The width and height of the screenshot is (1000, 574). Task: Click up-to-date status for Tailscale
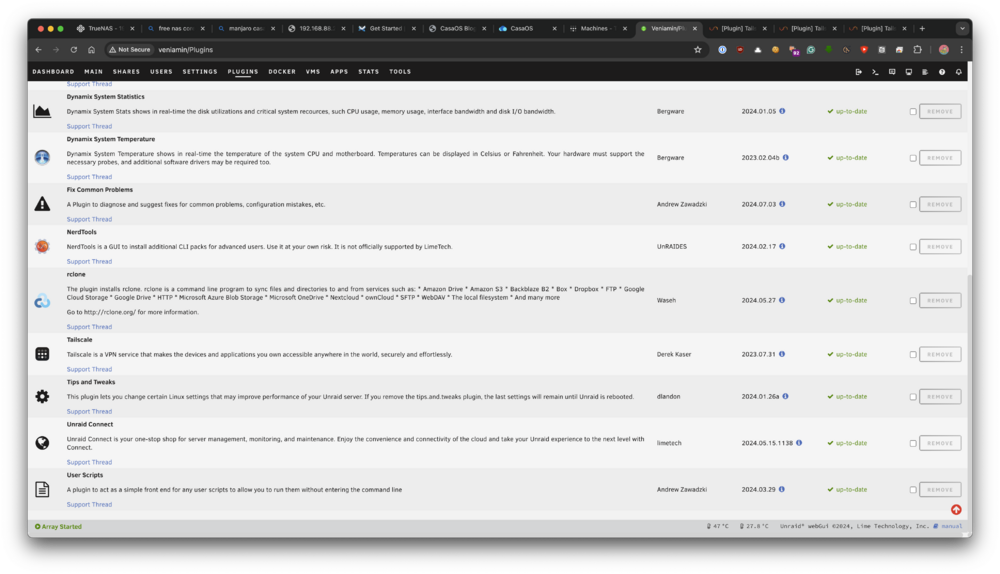(847, 354)
